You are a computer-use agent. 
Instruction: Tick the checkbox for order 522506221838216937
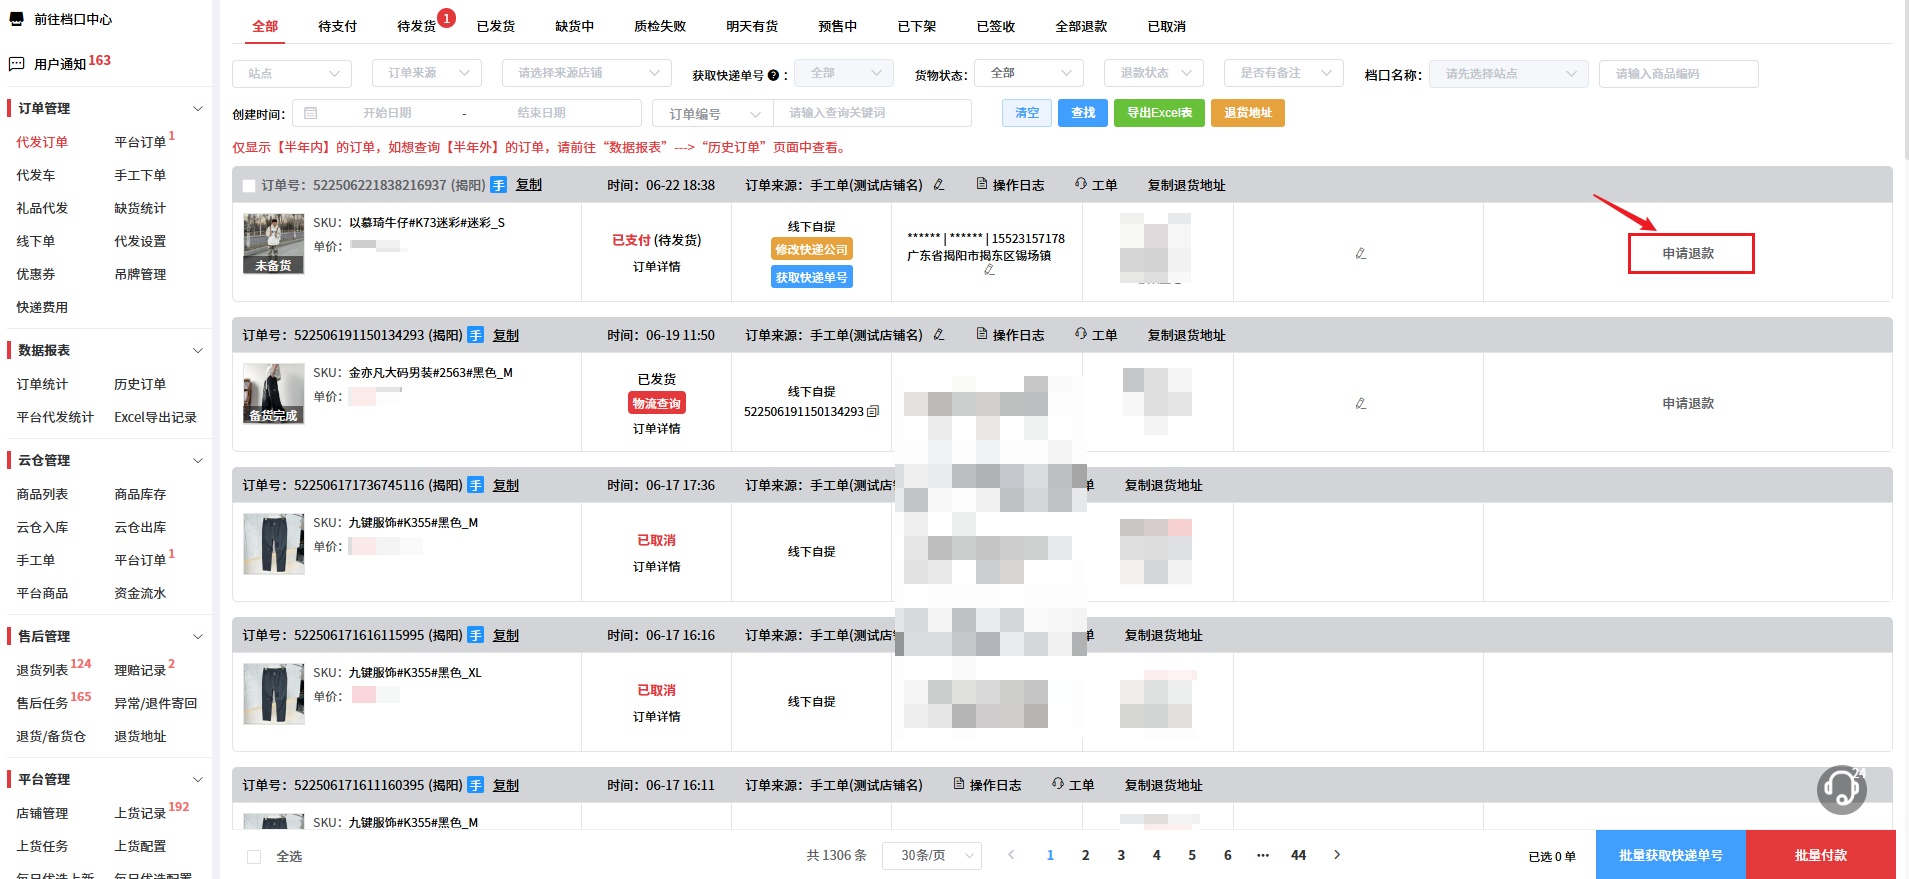click(249, 186)
